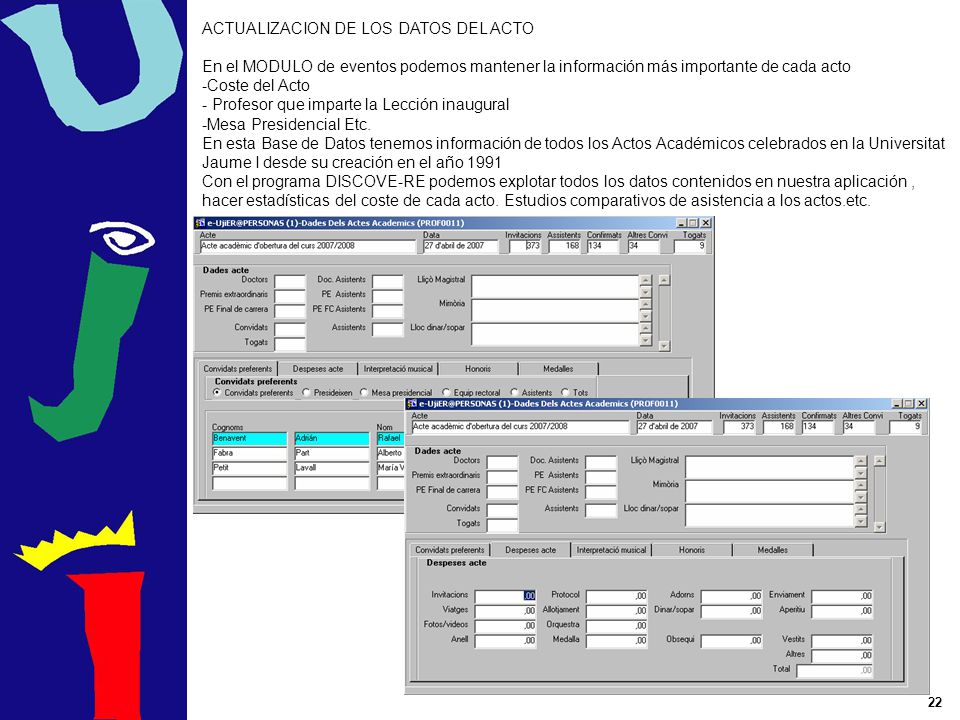Image resolution: width=960 pixels, height=720 pixels.
Task: Click up arrow of Mimòria box in front window
Action: click(x=861, y=485)
